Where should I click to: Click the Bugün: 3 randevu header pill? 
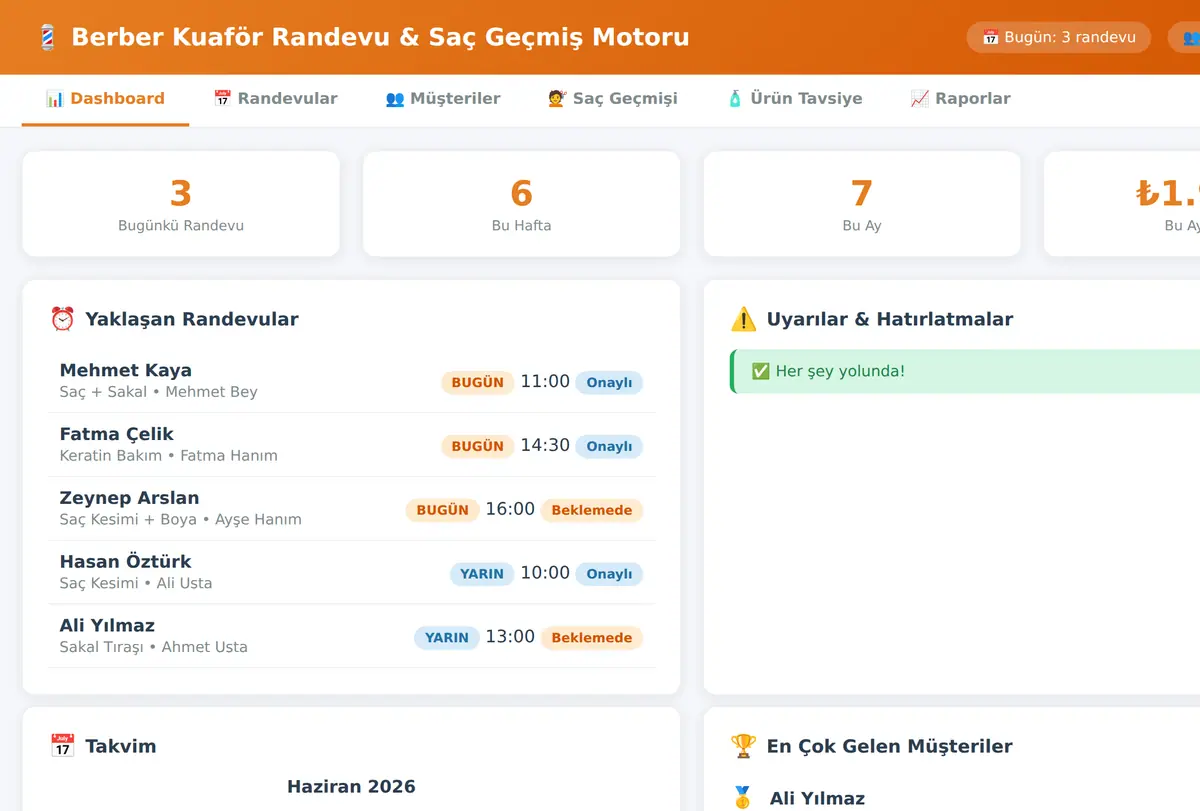tap(1059, 37)
